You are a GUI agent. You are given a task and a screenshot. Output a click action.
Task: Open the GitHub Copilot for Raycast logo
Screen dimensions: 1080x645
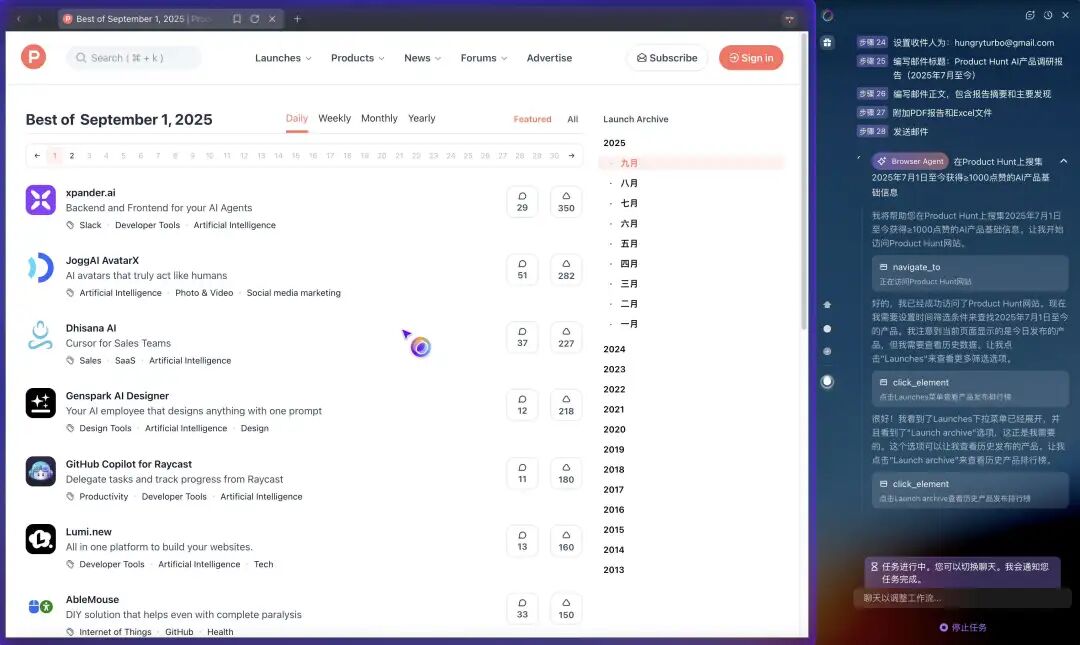41,471
